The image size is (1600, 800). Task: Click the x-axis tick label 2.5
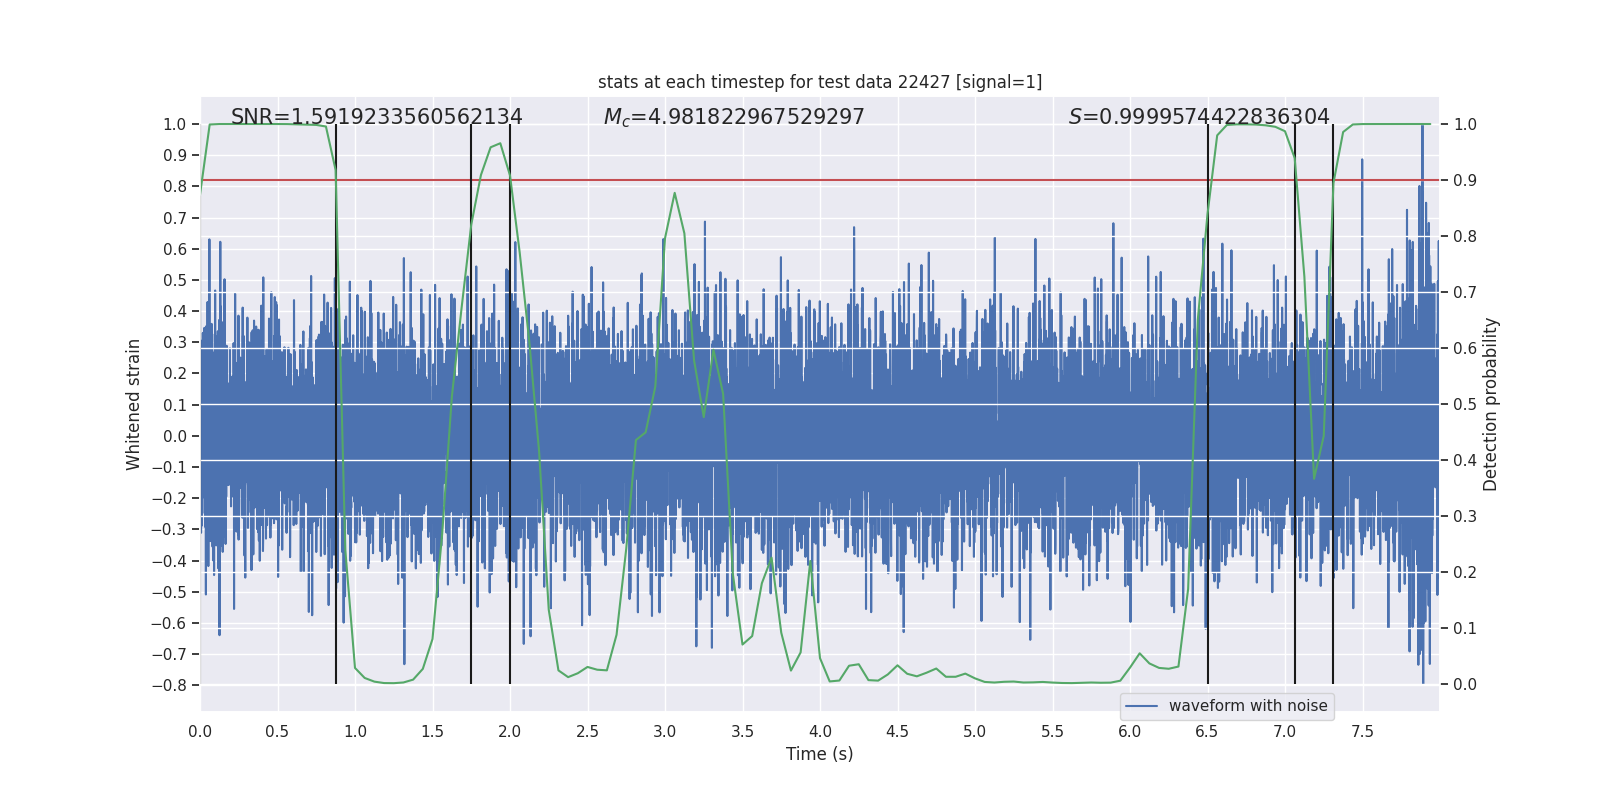tap(587, 731)
